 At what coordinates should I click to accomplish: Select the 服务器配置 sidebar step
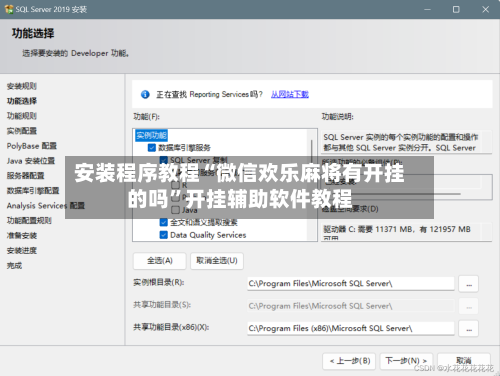pyautogui.click(x=26, y=176)
